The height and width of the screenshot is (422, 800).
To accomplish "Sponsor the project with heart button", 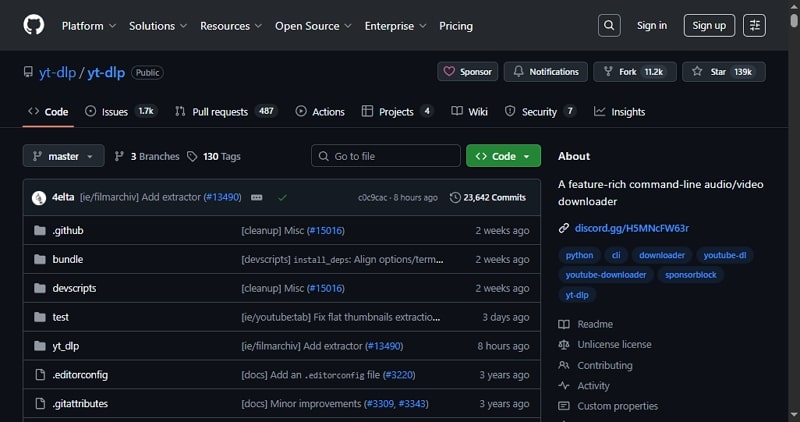I will 467,72.
